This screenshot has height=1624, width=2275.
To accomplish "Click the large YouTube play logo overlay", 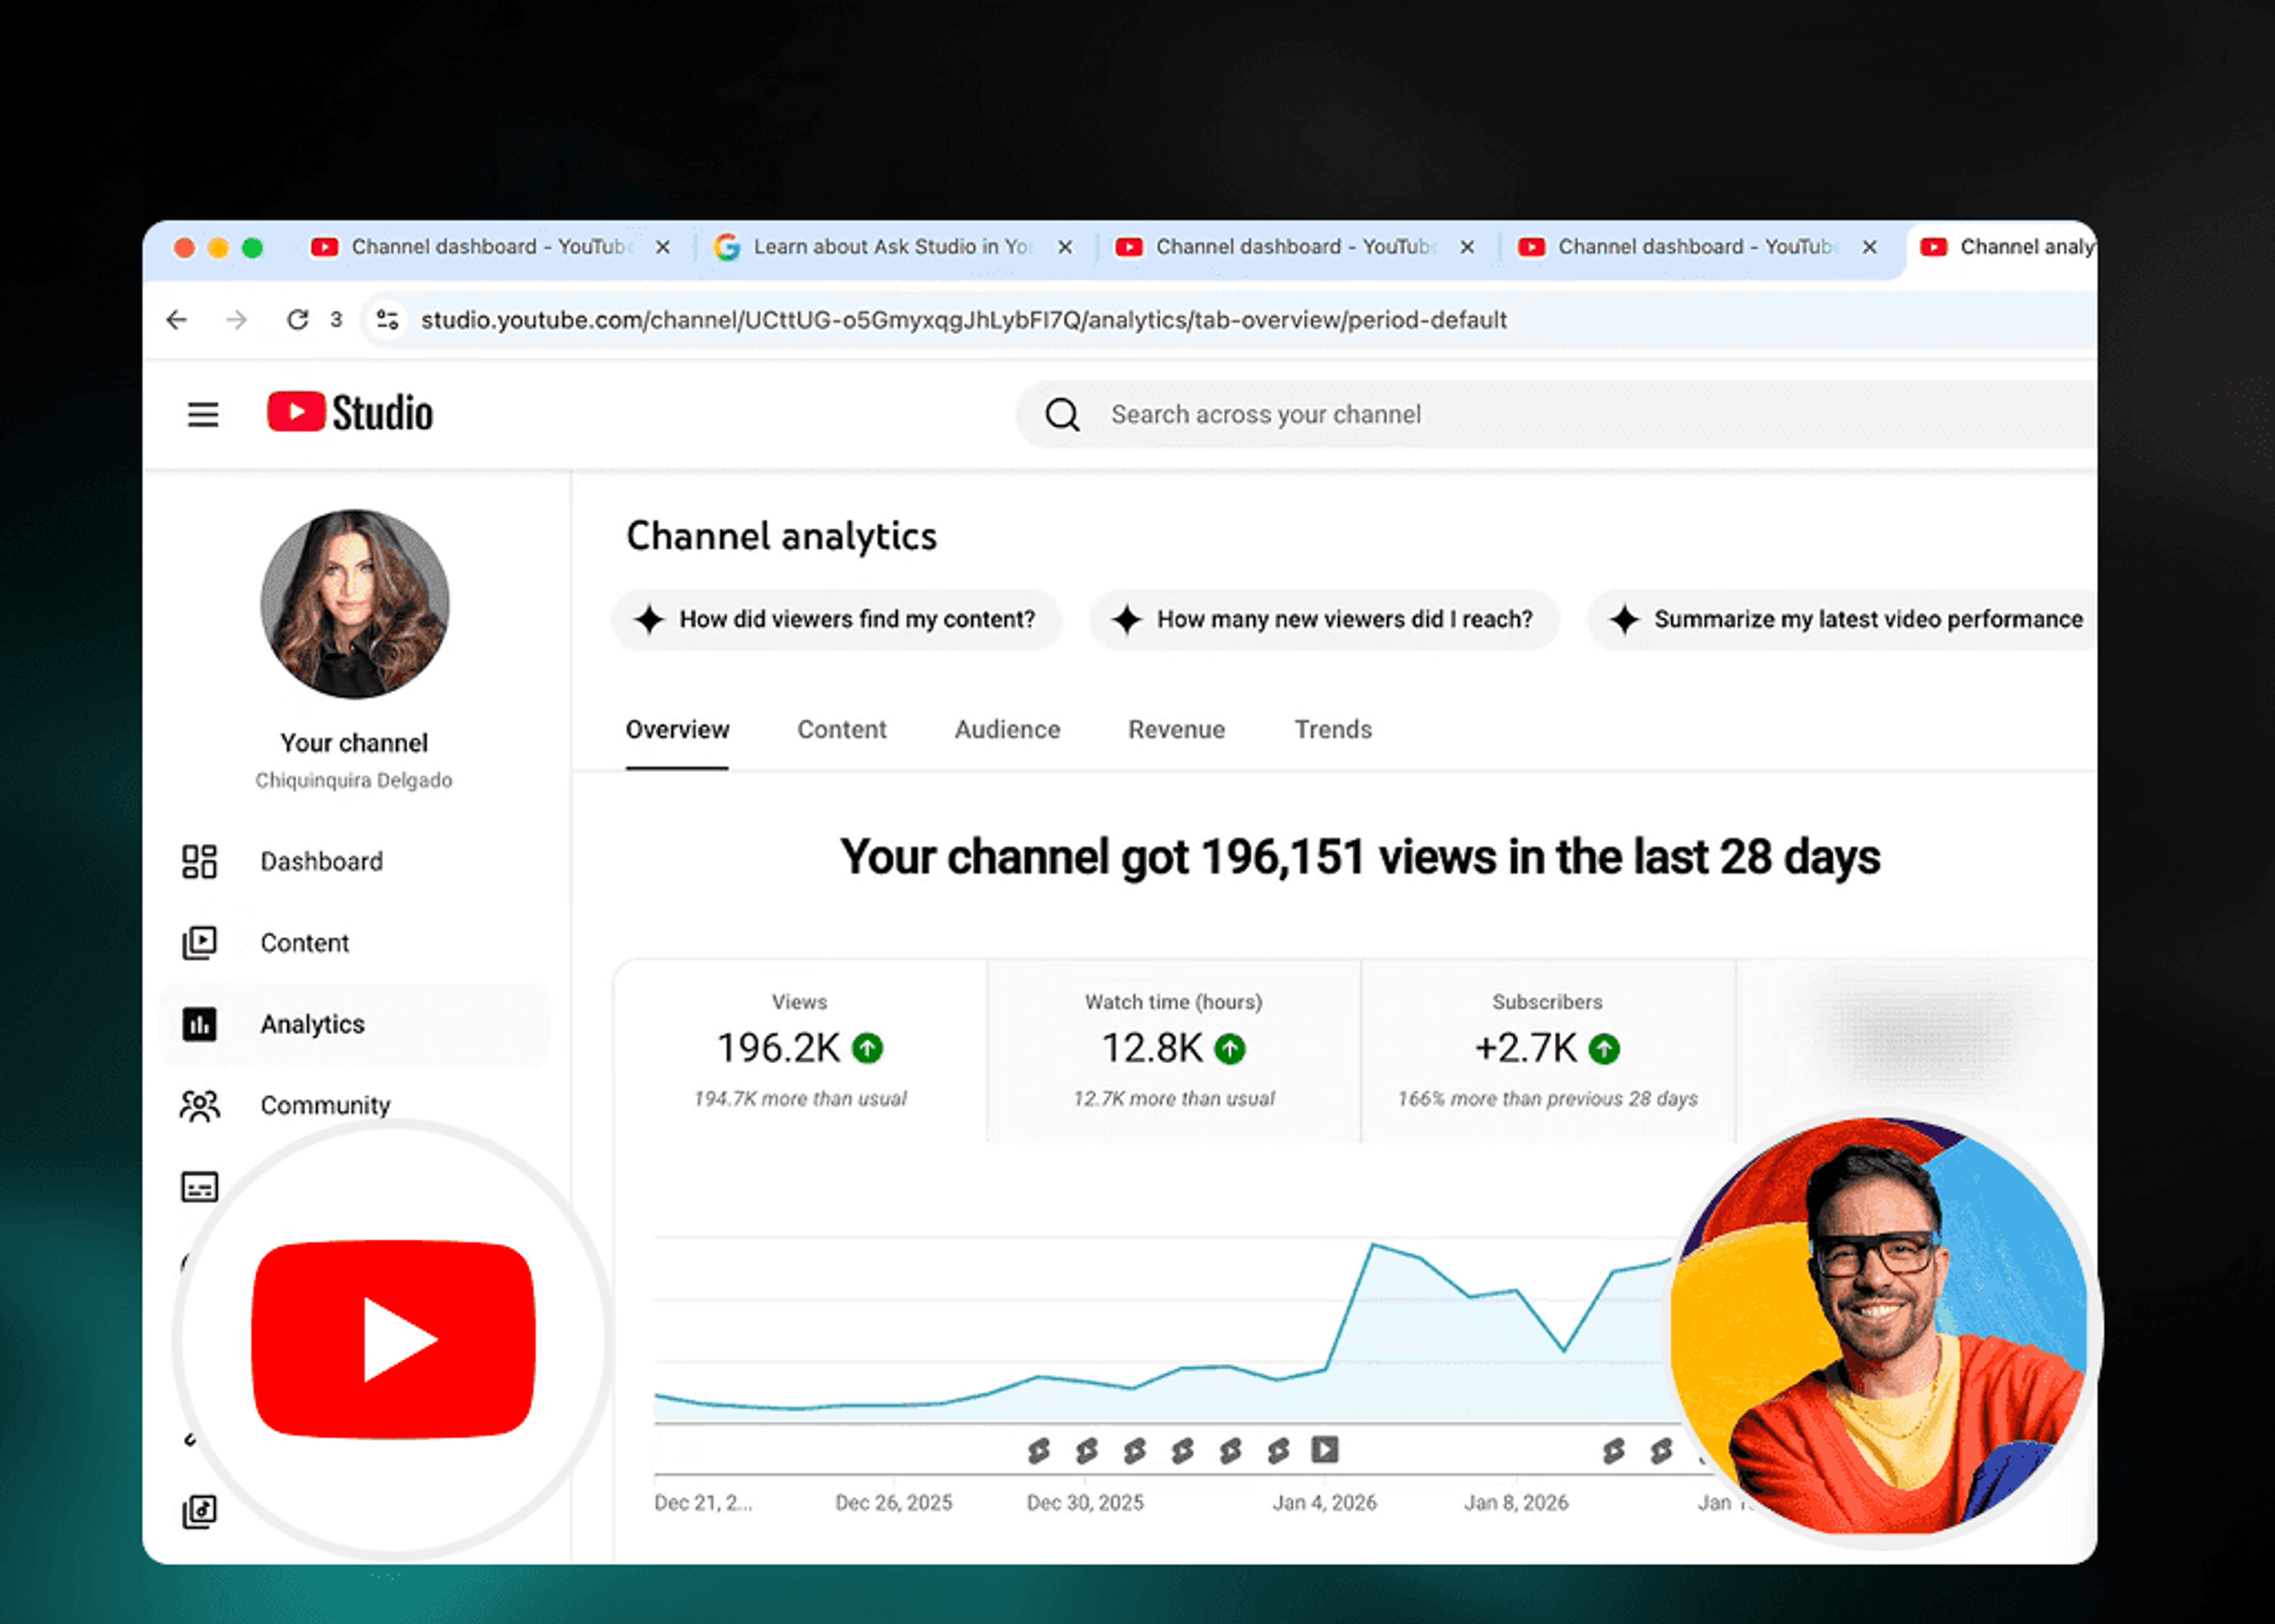I will (393, 1340).
